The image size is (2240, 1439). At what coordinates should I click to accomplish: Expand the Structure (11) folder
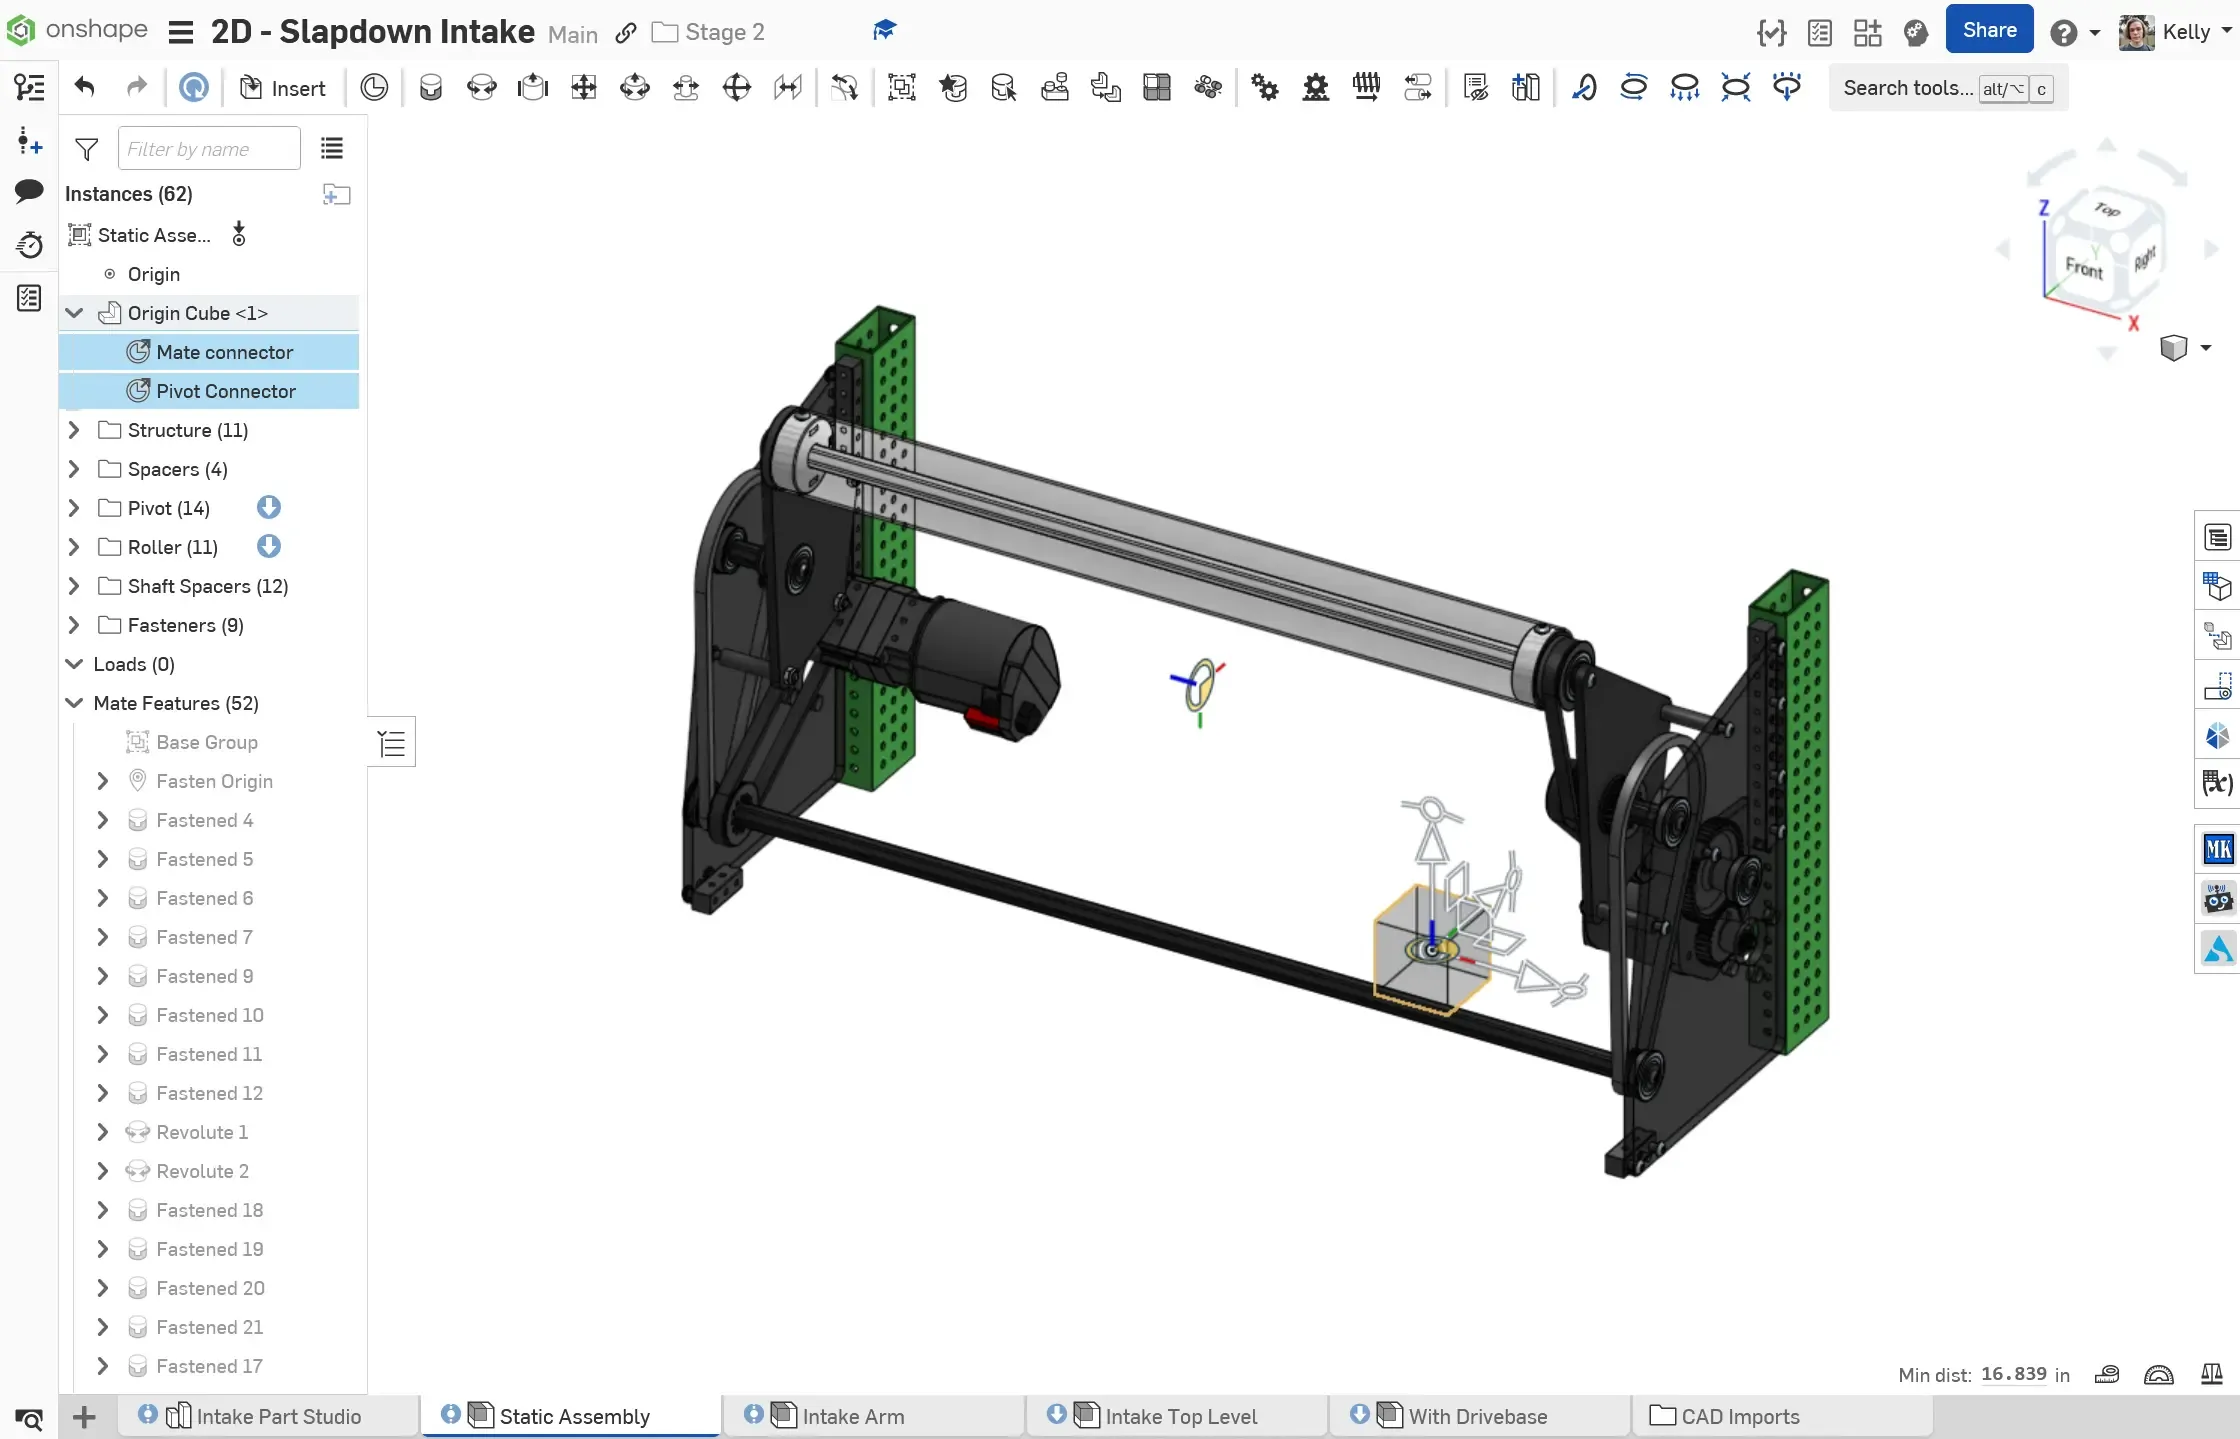coord(74,430)
